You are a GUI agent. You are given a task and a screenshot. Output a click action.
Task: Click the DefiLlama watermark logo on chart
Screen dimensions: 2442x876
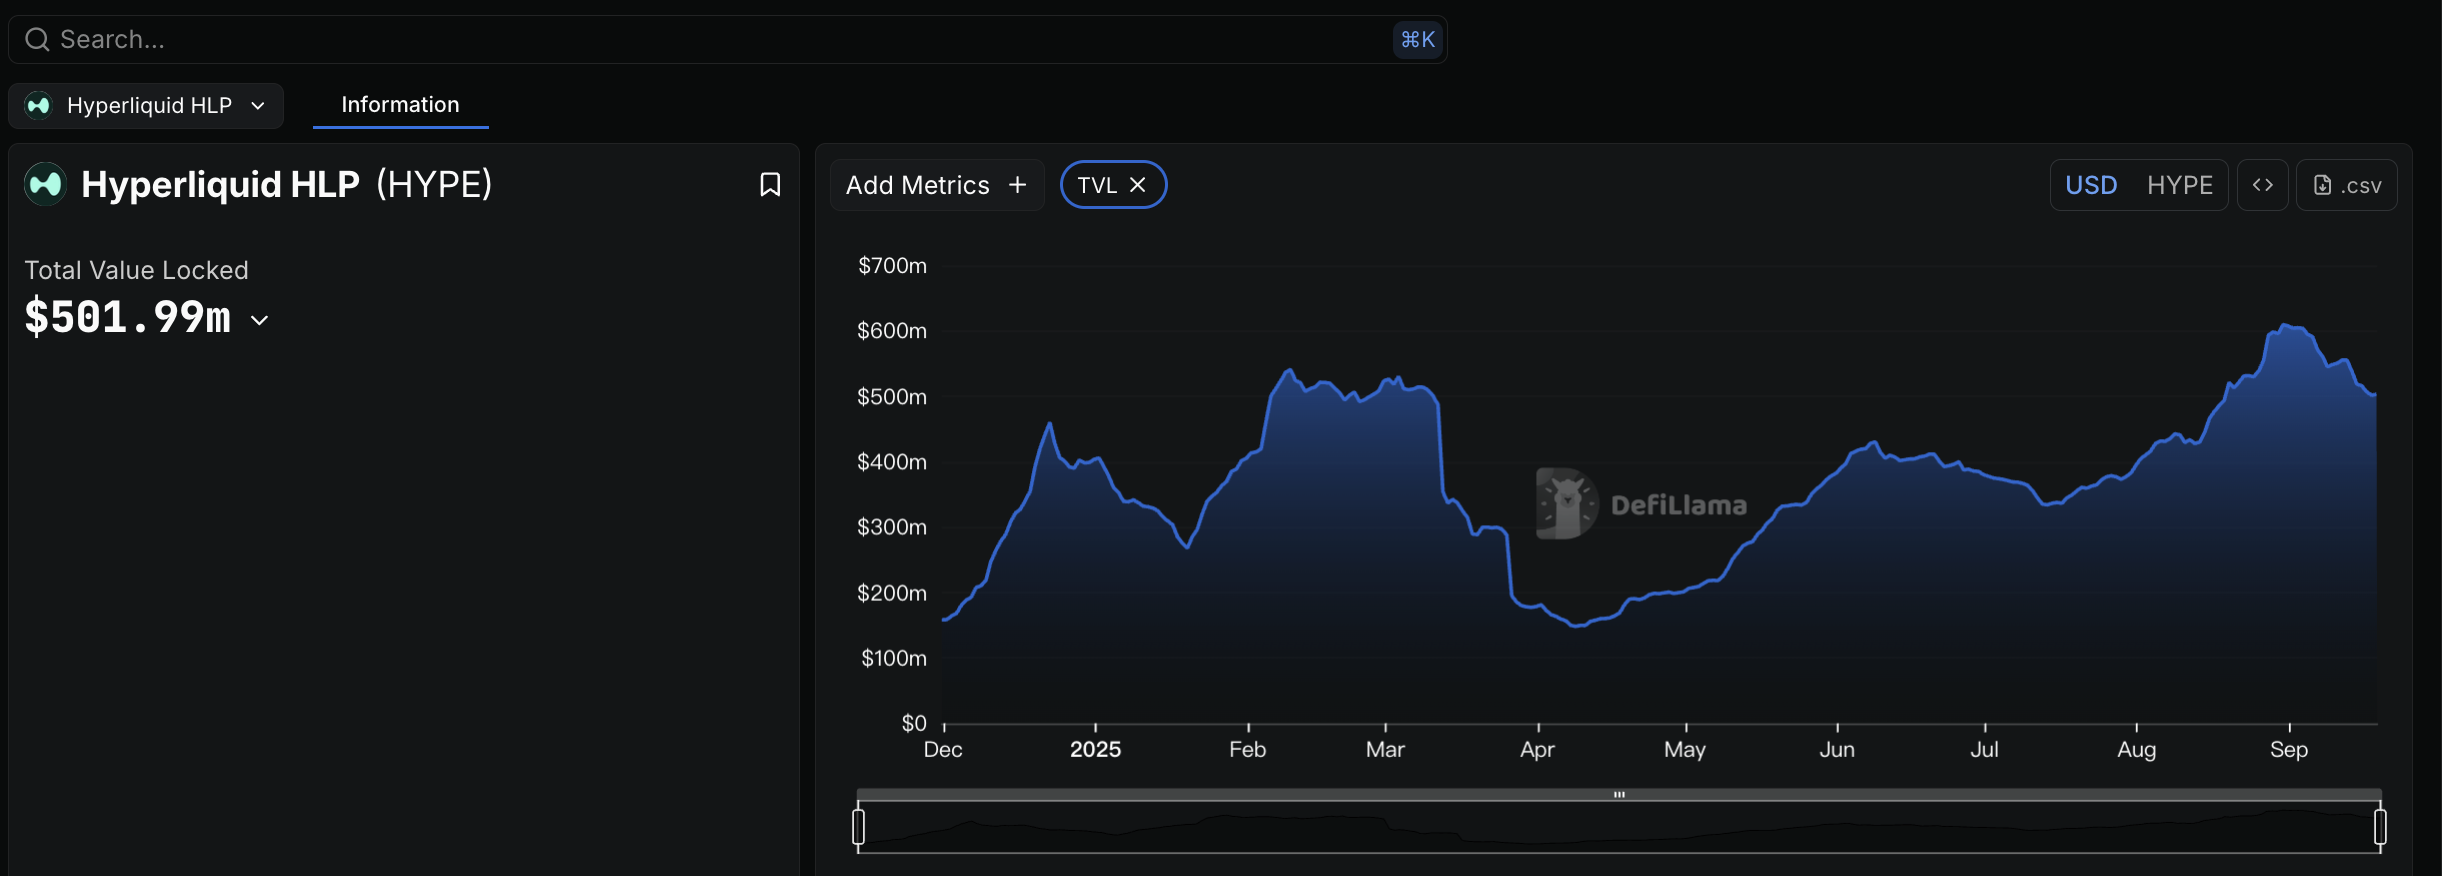point(1566,504)
